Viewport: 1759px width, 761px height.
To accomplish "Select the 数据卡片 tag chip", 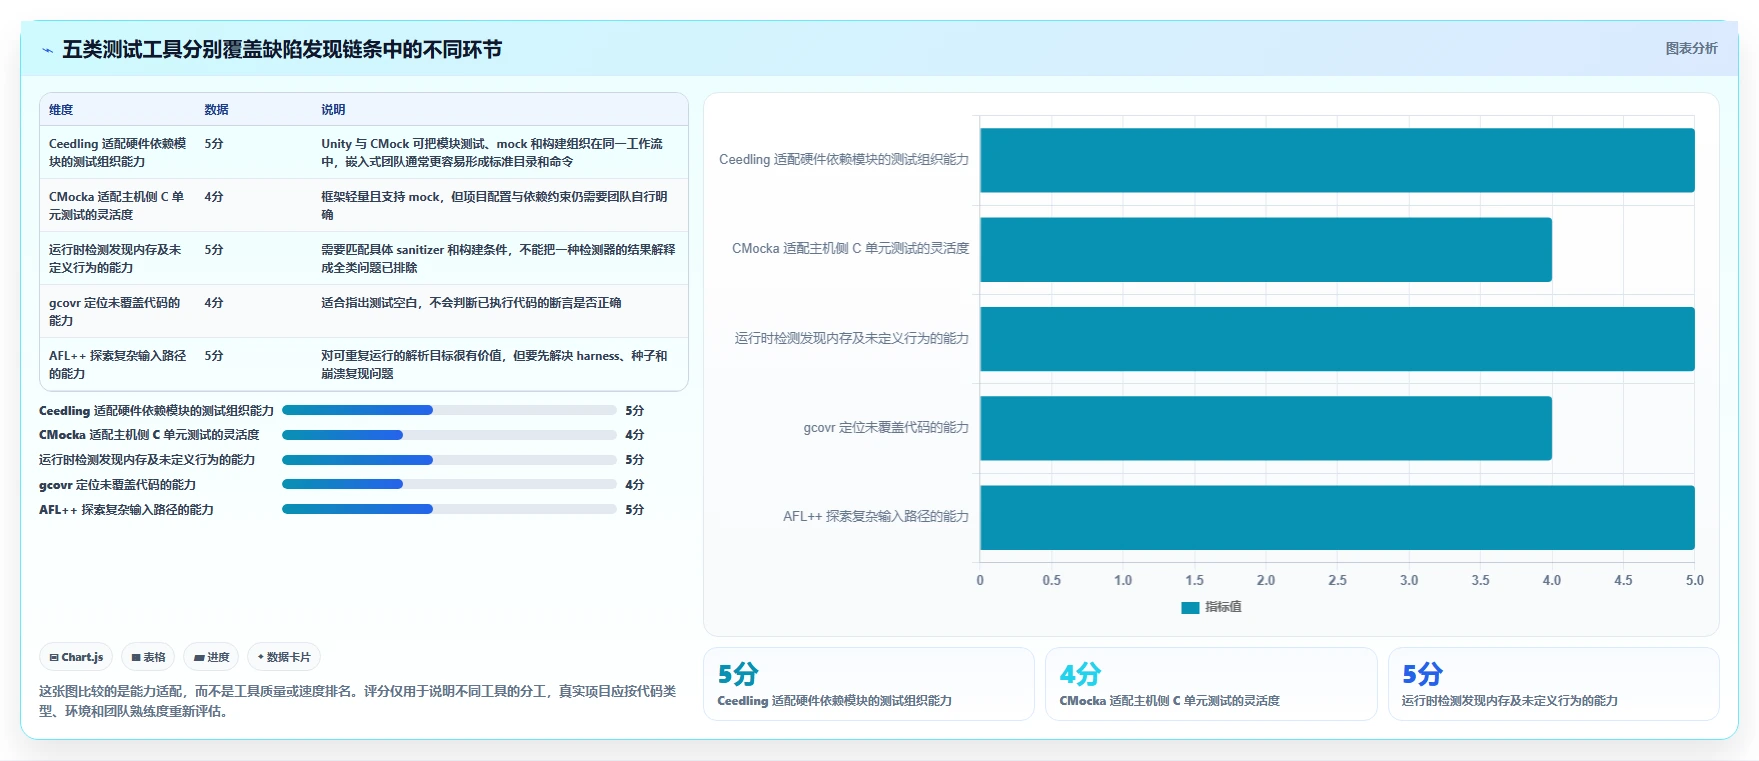I will [x=284, y=657].
